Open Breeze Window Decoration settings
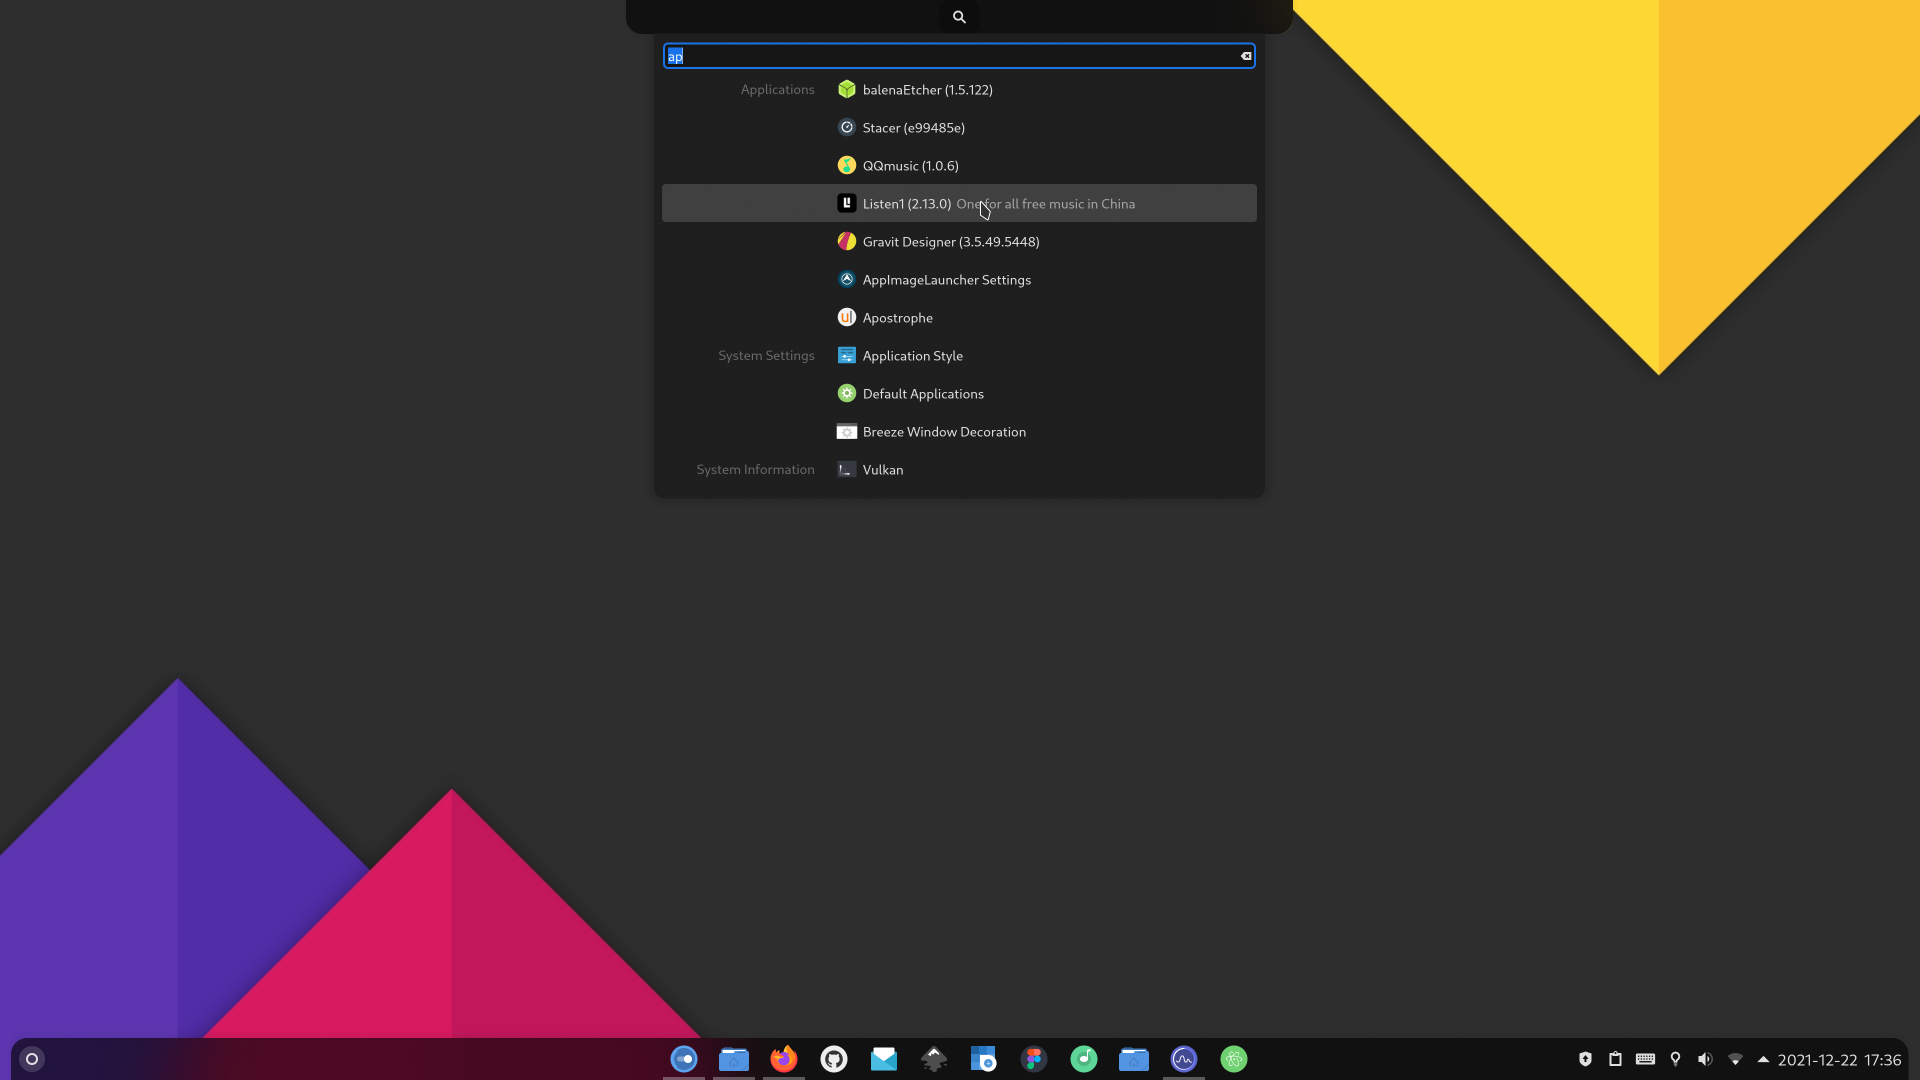The height and width of the screenshot is (1080, 1920). pyautogui.click(x=959, y=432)
